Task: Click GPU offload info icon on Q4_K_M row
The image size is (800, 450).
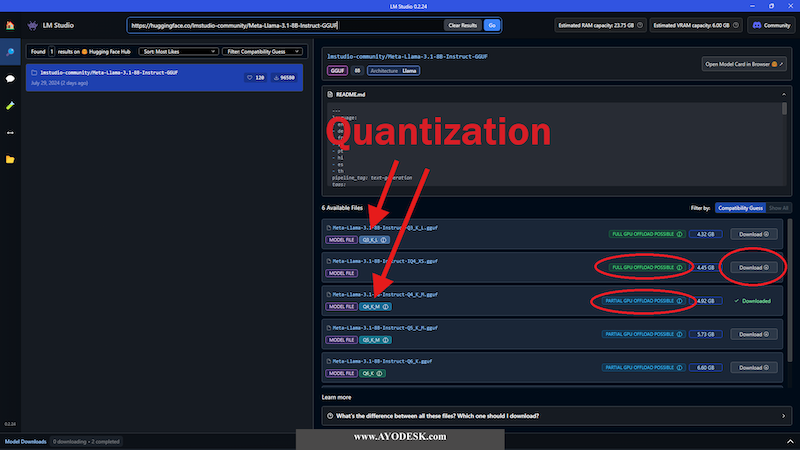Action: 680,301
